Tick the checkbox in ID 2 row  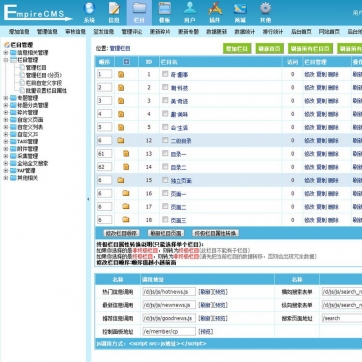coord(165,87)
